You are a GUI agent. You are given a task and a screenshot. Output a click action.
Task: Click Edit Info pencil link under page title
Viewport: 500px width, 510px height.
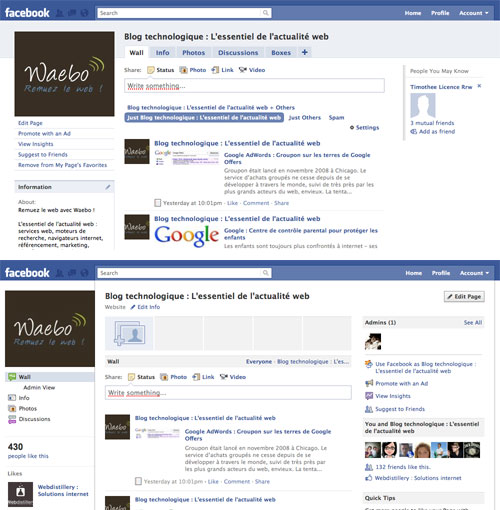[145, 307]
